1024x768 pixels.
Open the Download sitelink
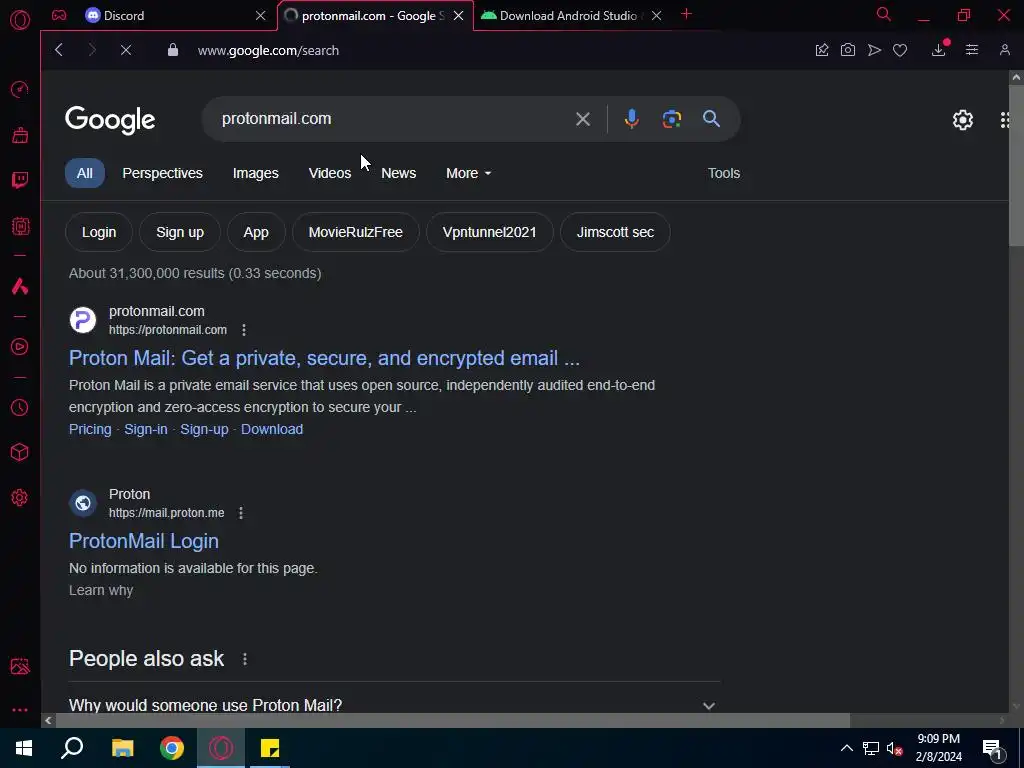click(x=272, y=429)
